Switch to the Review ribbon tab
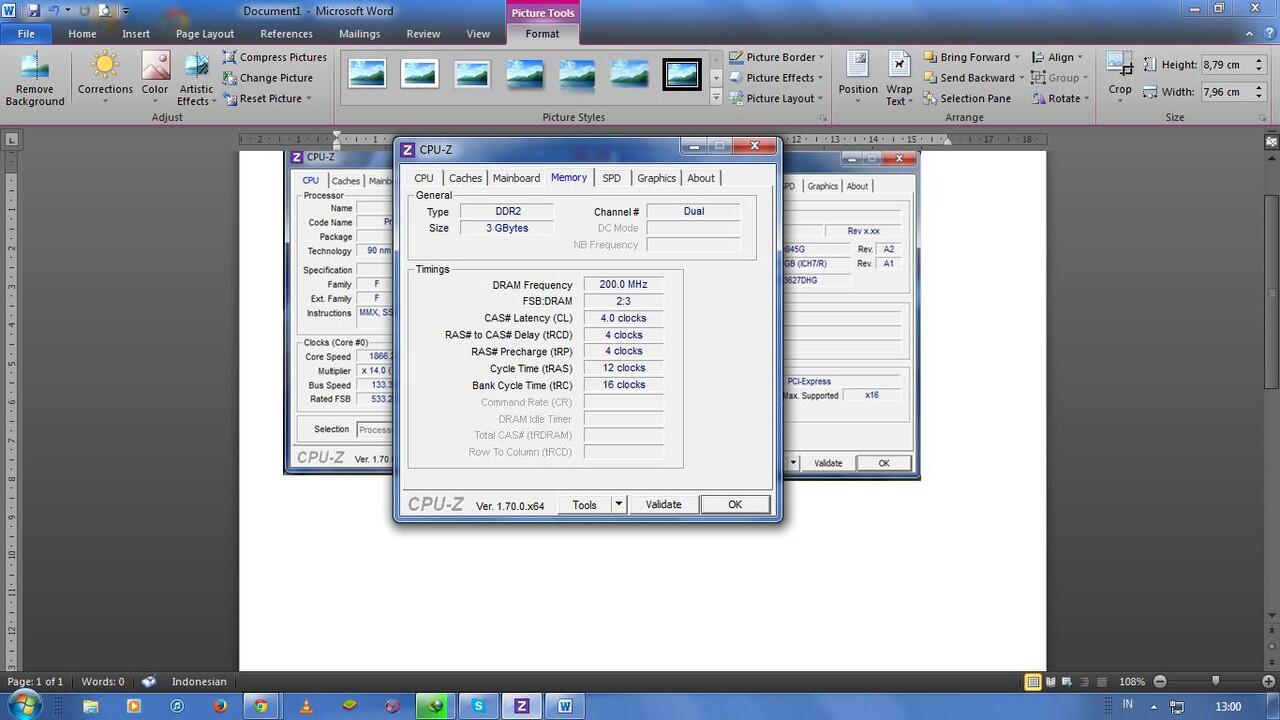The image size is (1280, 720). pyautogui.click(x=423, y=33)
